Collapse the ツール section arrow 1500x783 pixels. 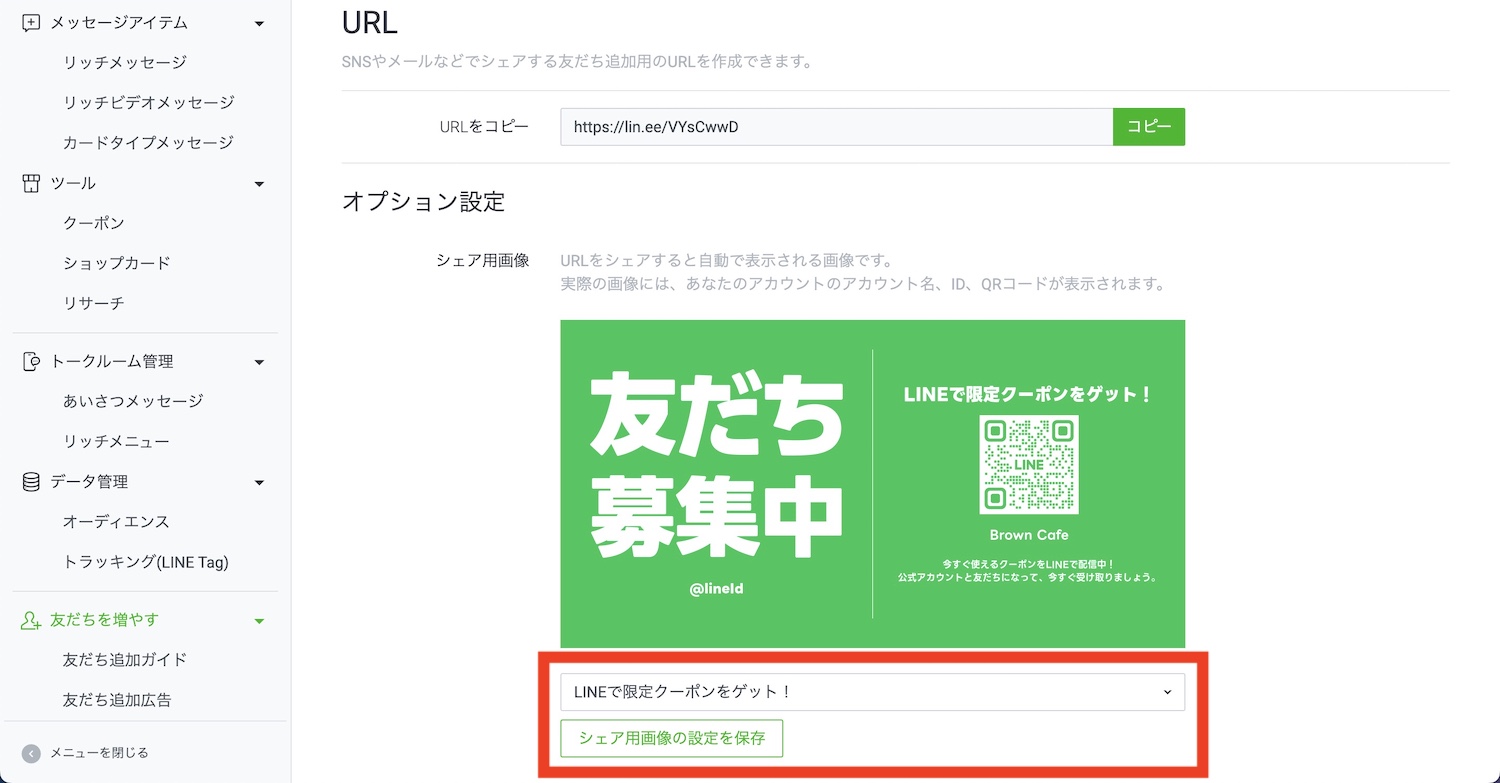(259, 184)
